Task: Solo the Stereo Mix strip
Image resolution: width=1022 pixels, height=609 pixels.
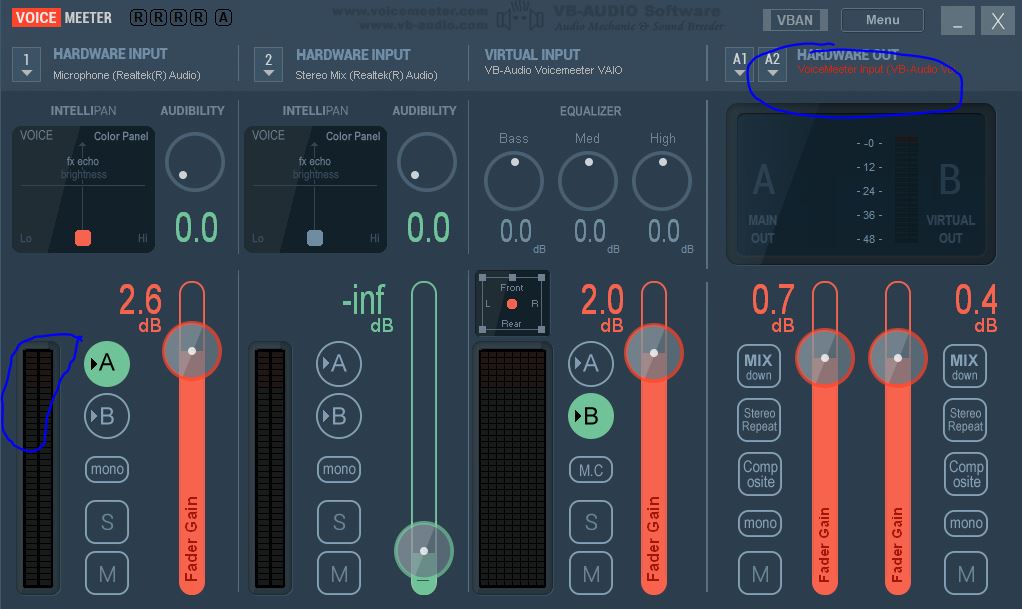Action: (x=339, y=522)
